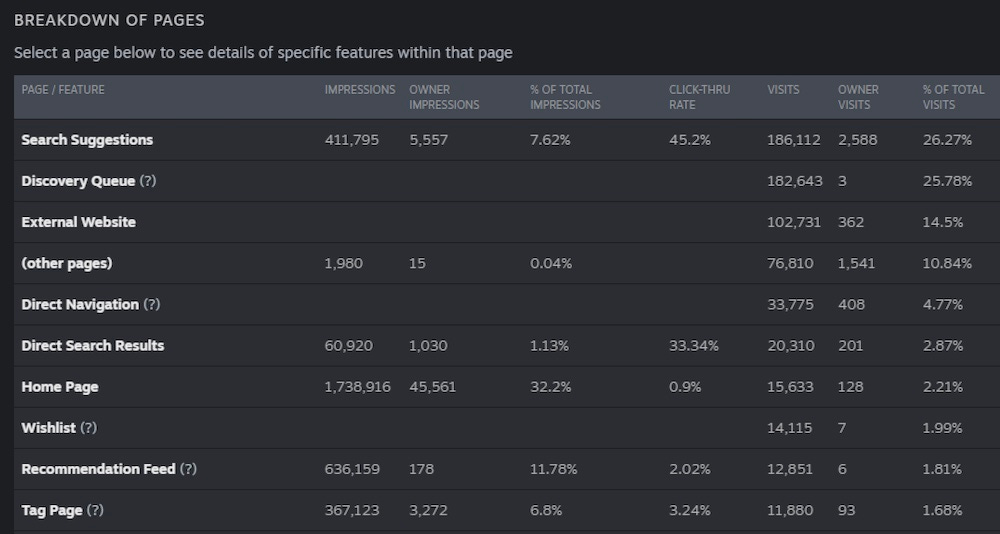Click the 33.34% click-thru rate value
The height and width of the screenshot is (534, 1000).
694,346
